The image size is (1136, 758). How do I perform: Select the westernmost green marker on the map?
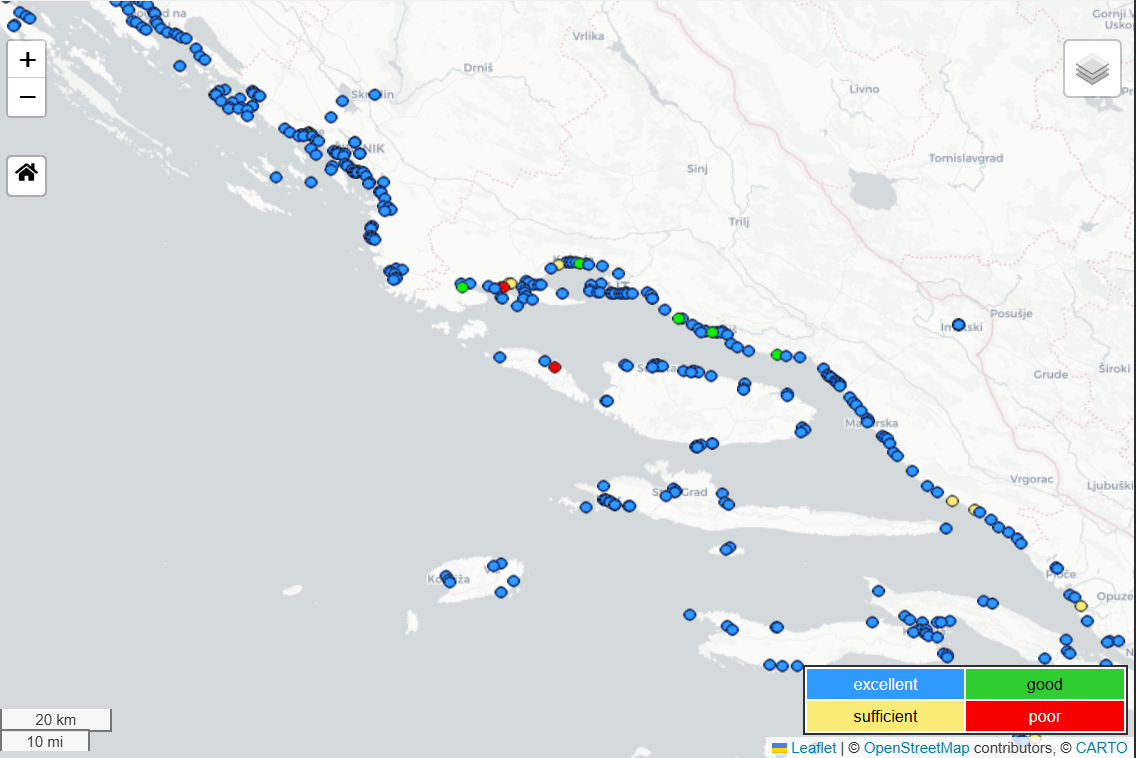point(462,287)
